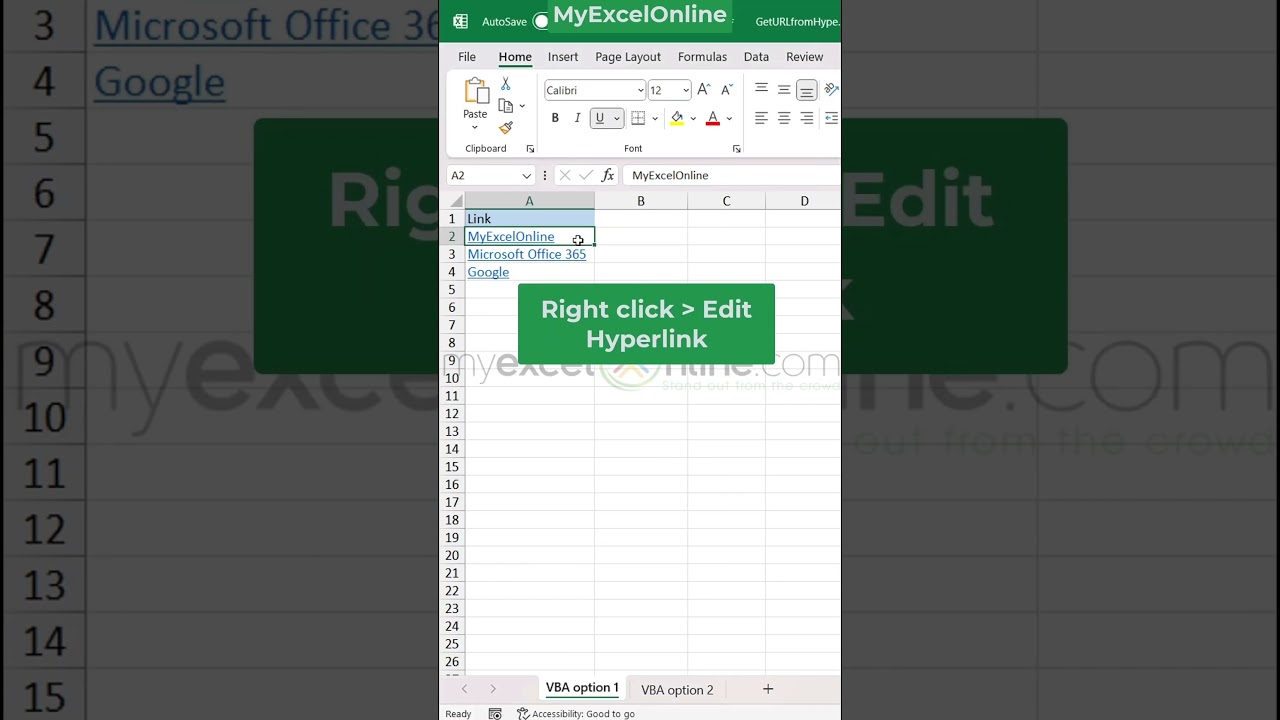1280x720 pixels.
Task: Select column A header
Action: pos(530,201)
